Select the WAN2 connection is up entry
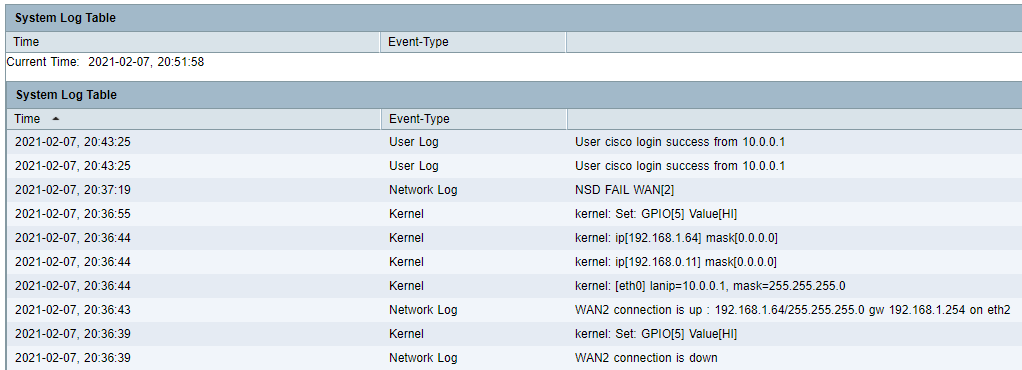The width and height of the screenshot is (1022, 370). point(793,310)
